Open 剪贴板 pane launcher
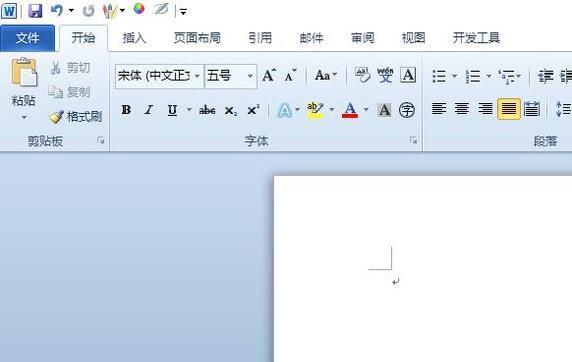Viewport: 572px width, 362px height. tap(101, 140)
